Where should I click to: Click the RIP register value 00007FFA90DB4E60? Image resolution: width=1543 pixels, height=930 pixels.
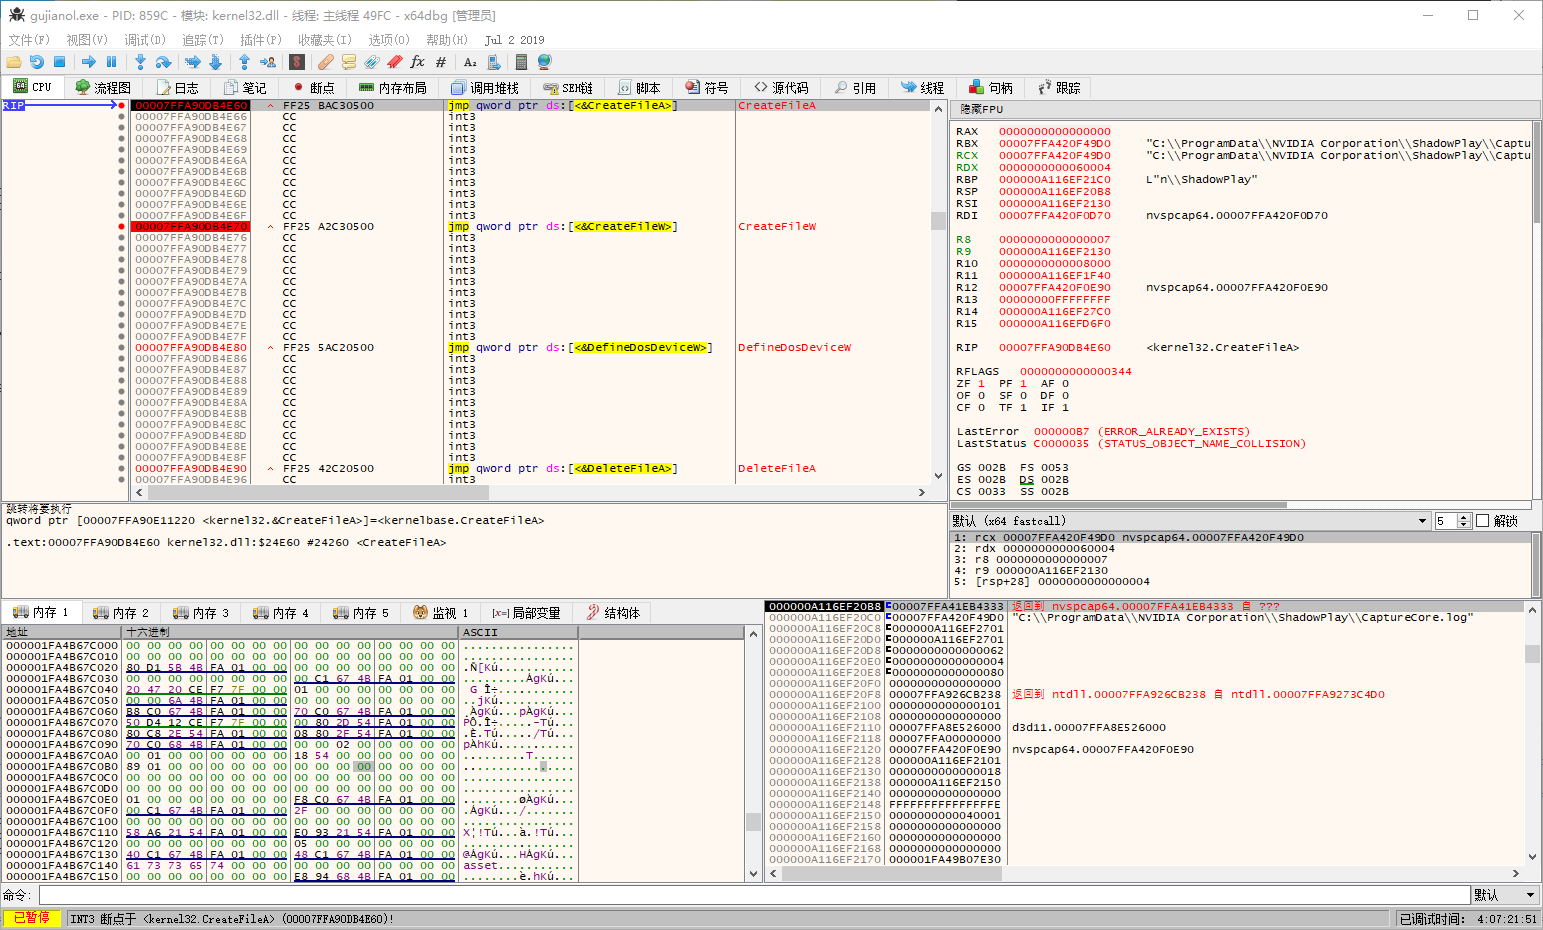click(1054, 348)
